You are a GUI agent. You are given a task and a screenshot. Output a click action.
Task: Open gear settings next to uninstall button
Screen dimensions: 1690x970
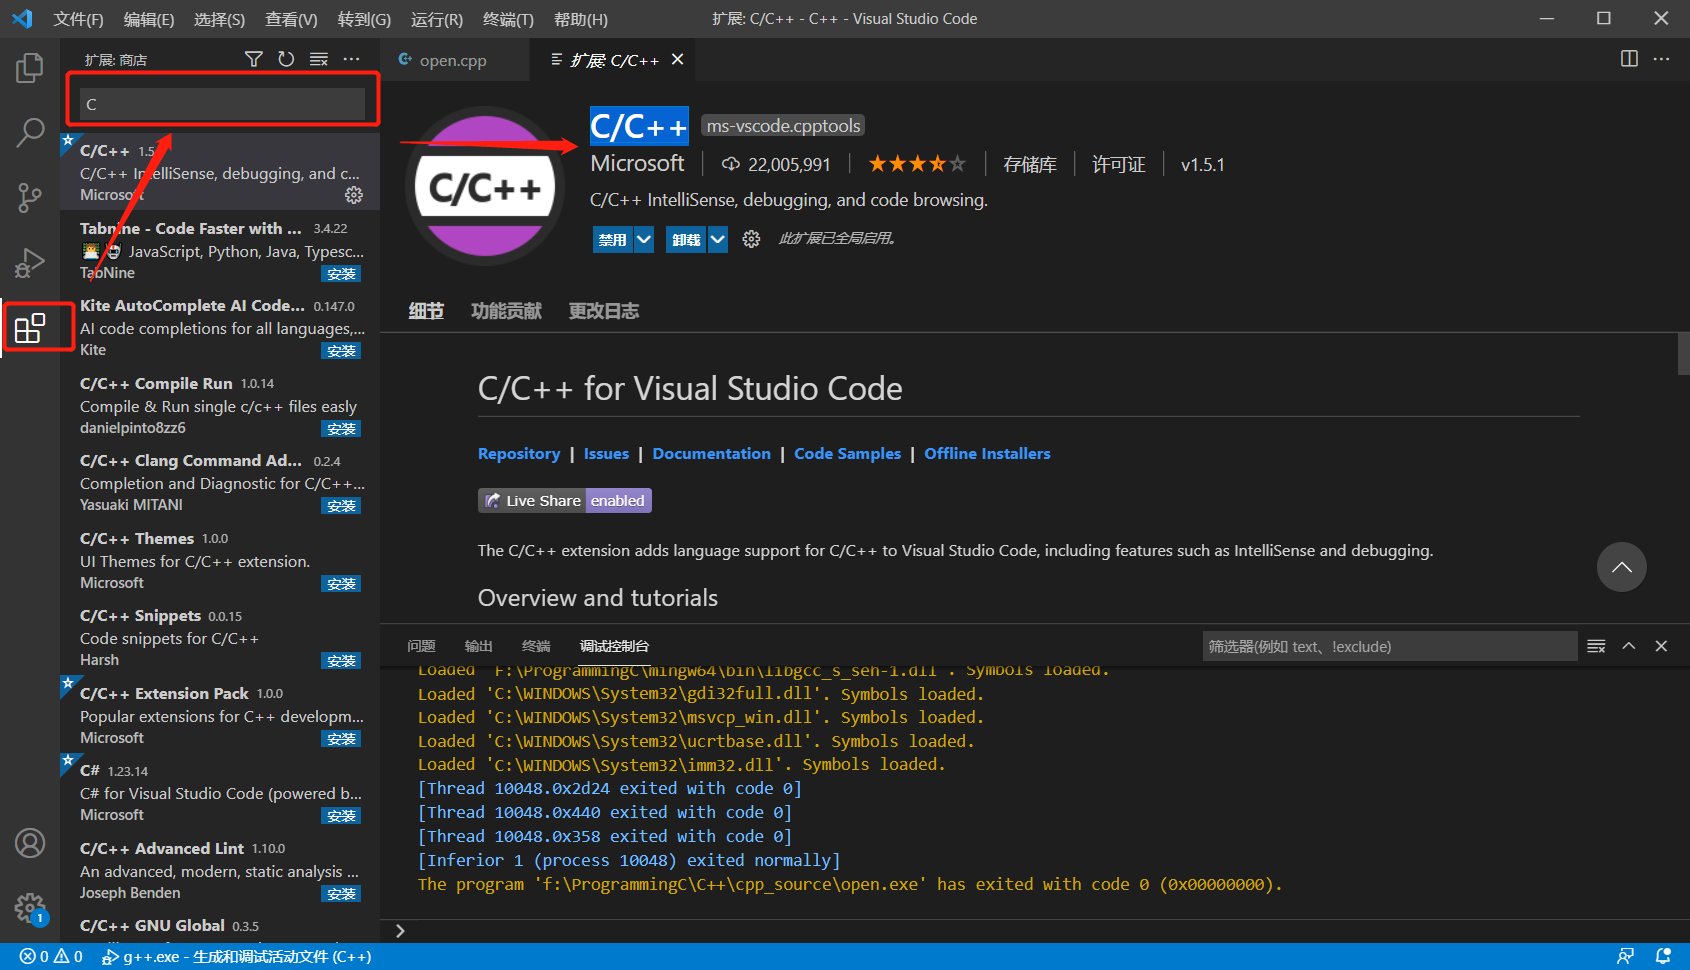click(751, 239)
